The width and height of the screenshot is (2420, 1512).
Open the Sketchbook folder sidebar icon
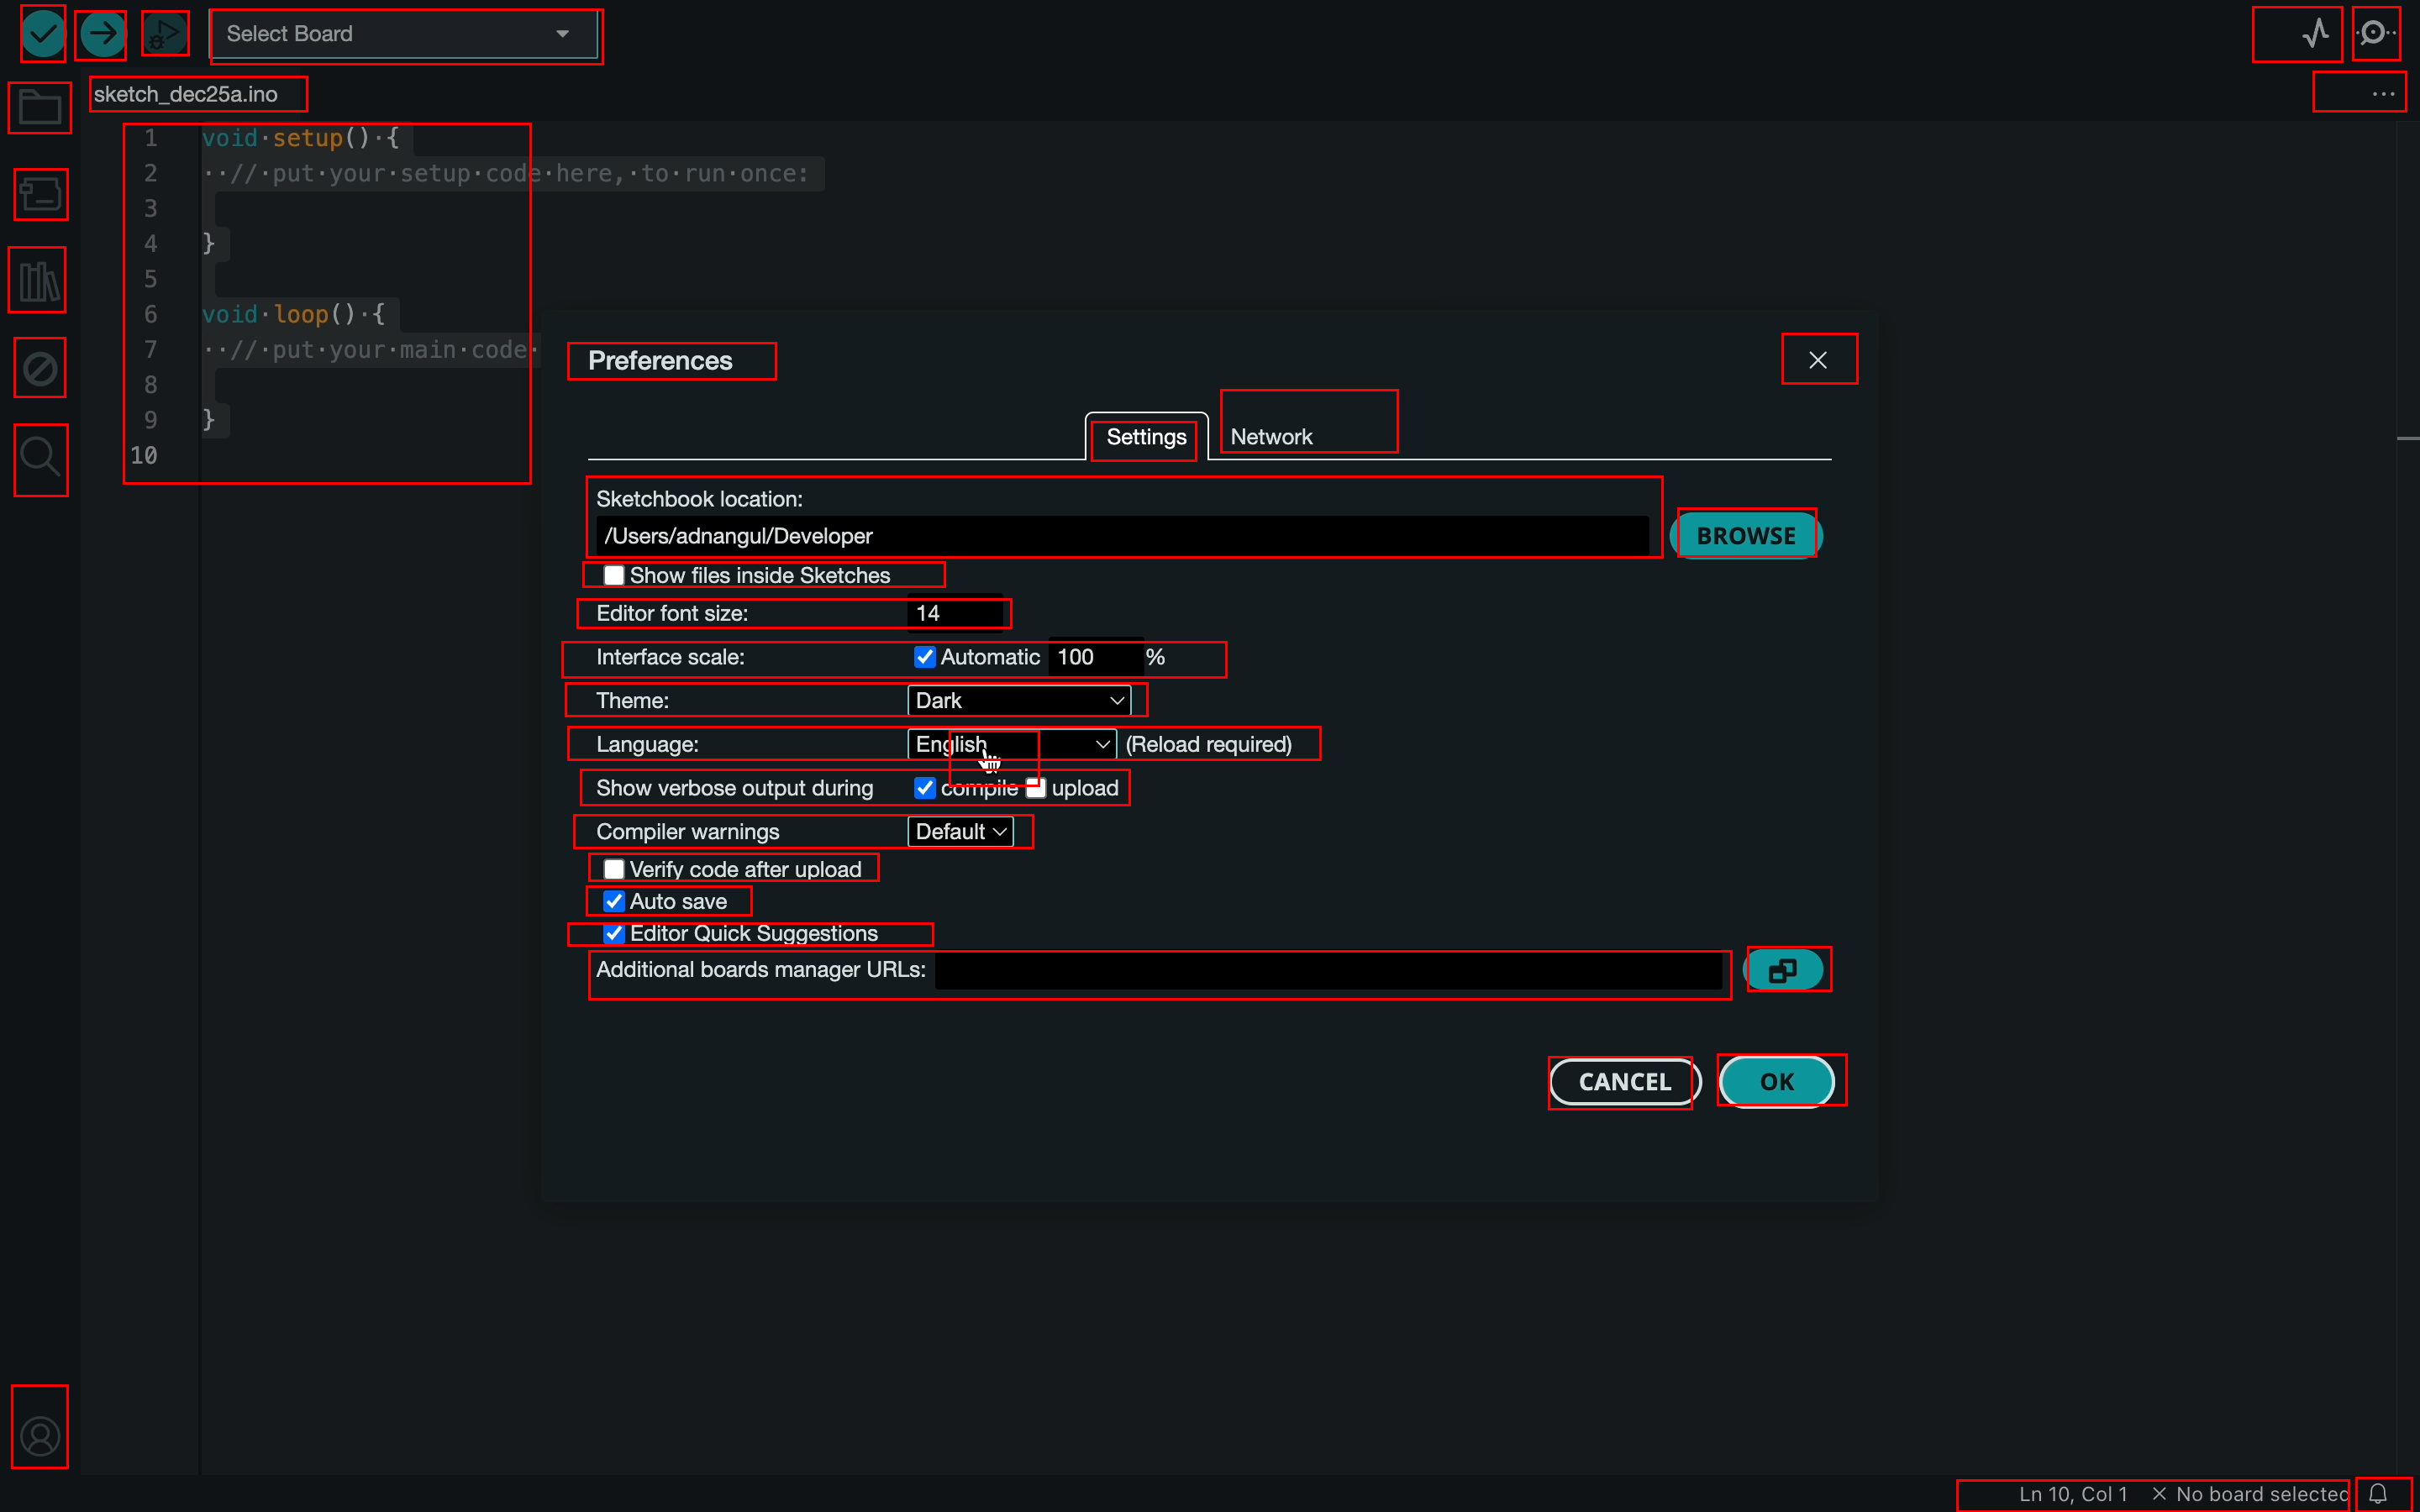pyautogui.click(x=40, y=107)
